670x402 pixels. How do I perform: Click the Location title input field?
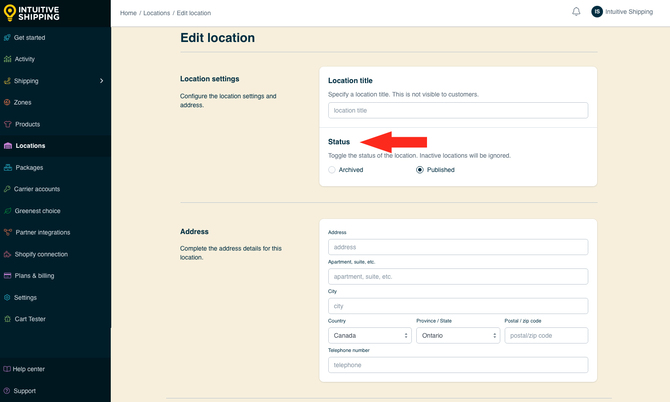click(458, 110)
